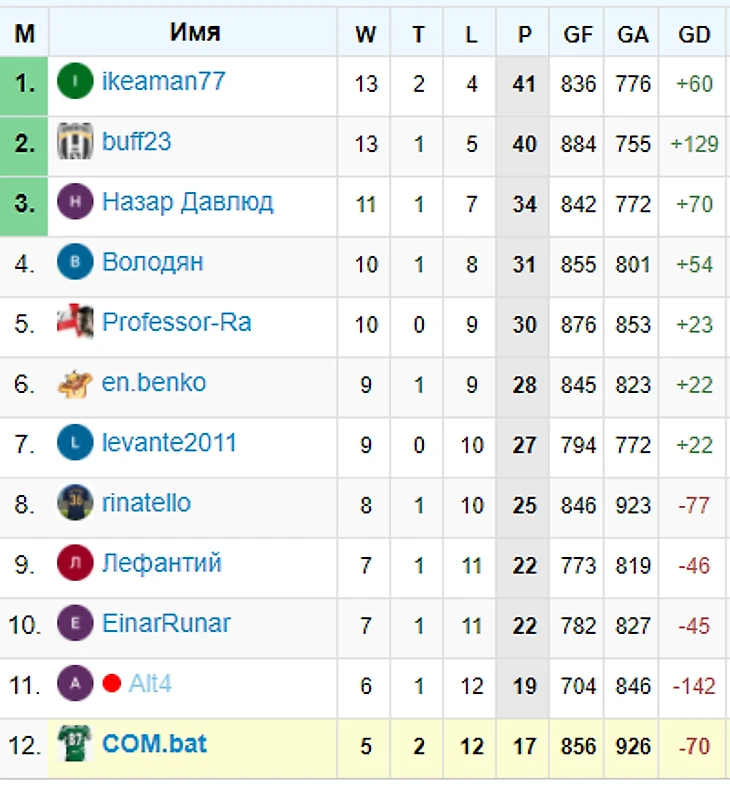Open buff23's striped jersey avatar
Viewport: 730px width, 788px height.
click(75, 141)
